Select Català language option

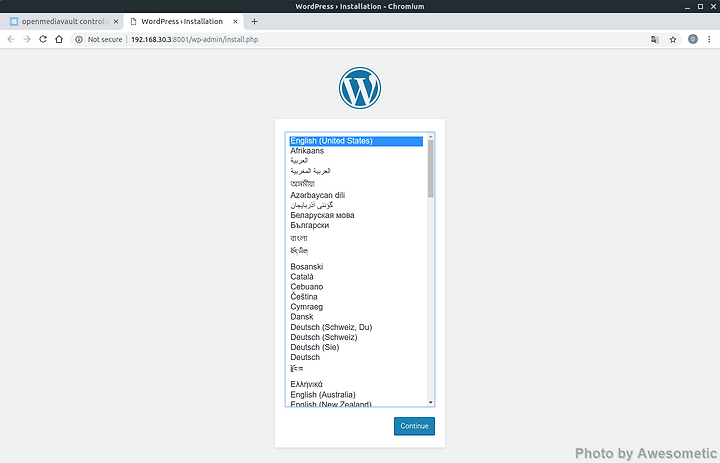click(x=356, y=277)
